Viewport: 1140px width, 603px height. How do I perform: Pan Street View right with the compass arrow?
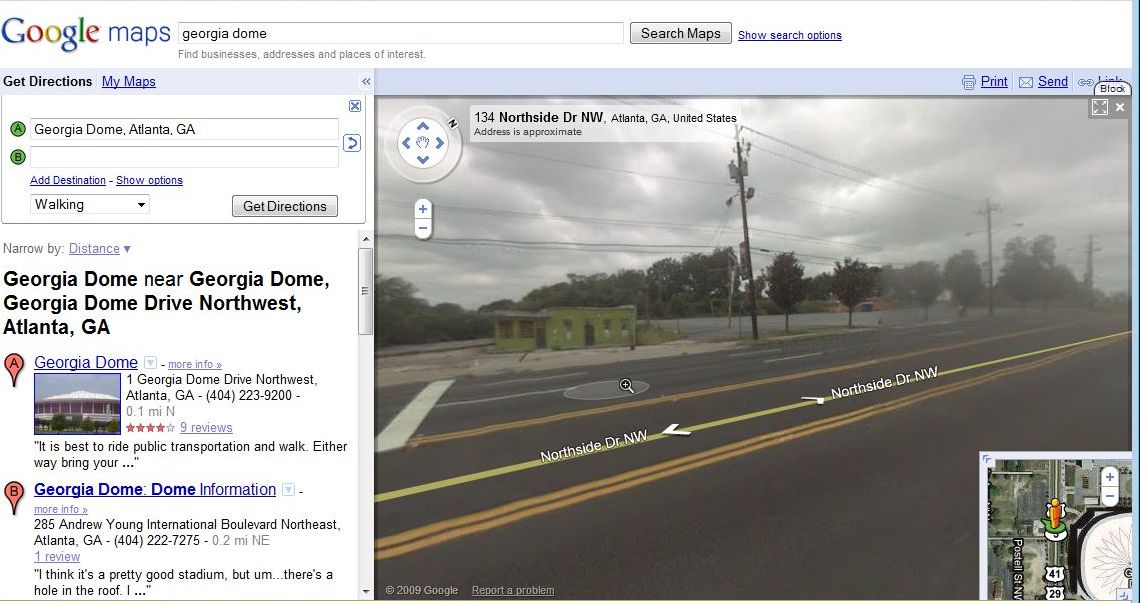[439, 143]
